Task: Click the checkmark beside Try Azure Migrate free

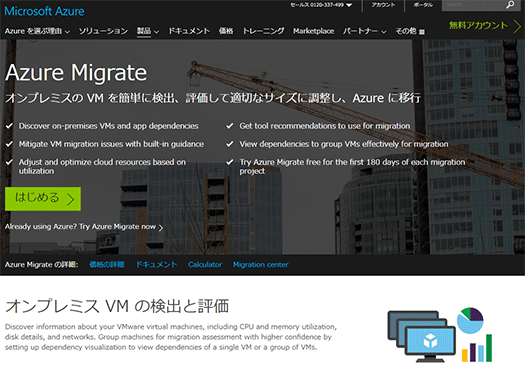Action: (230, 162)
